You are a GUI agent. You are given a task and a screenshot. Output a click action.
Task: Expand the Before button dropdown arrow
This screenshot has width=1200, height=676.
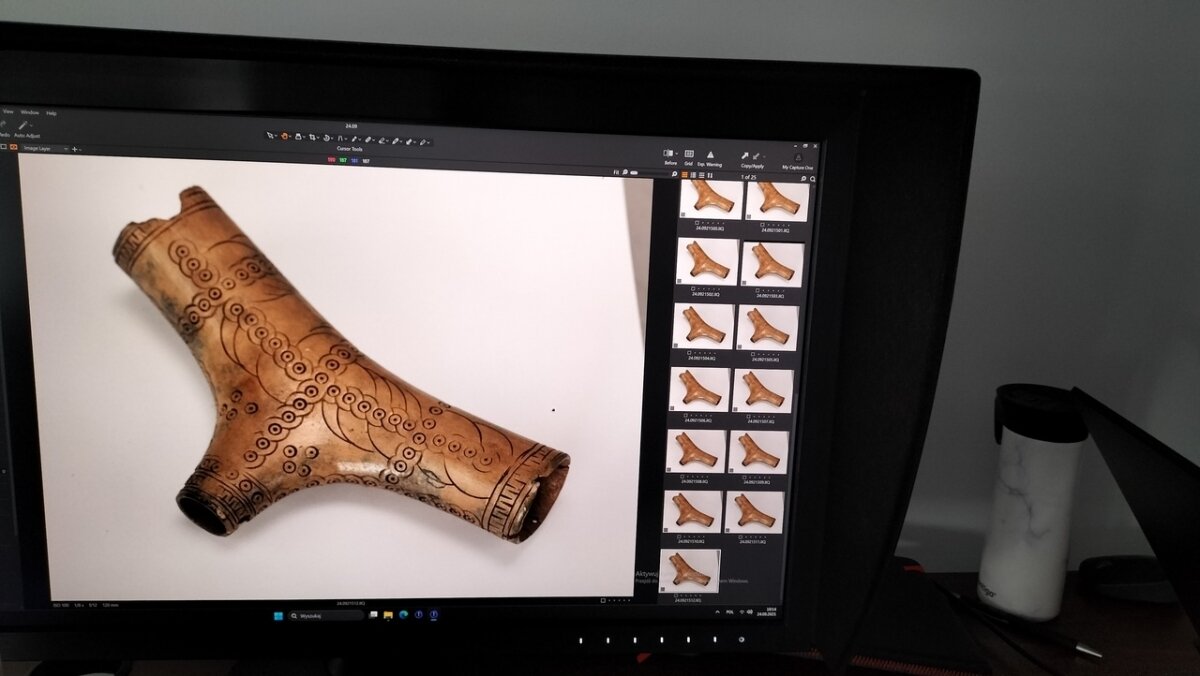(677, 154)
